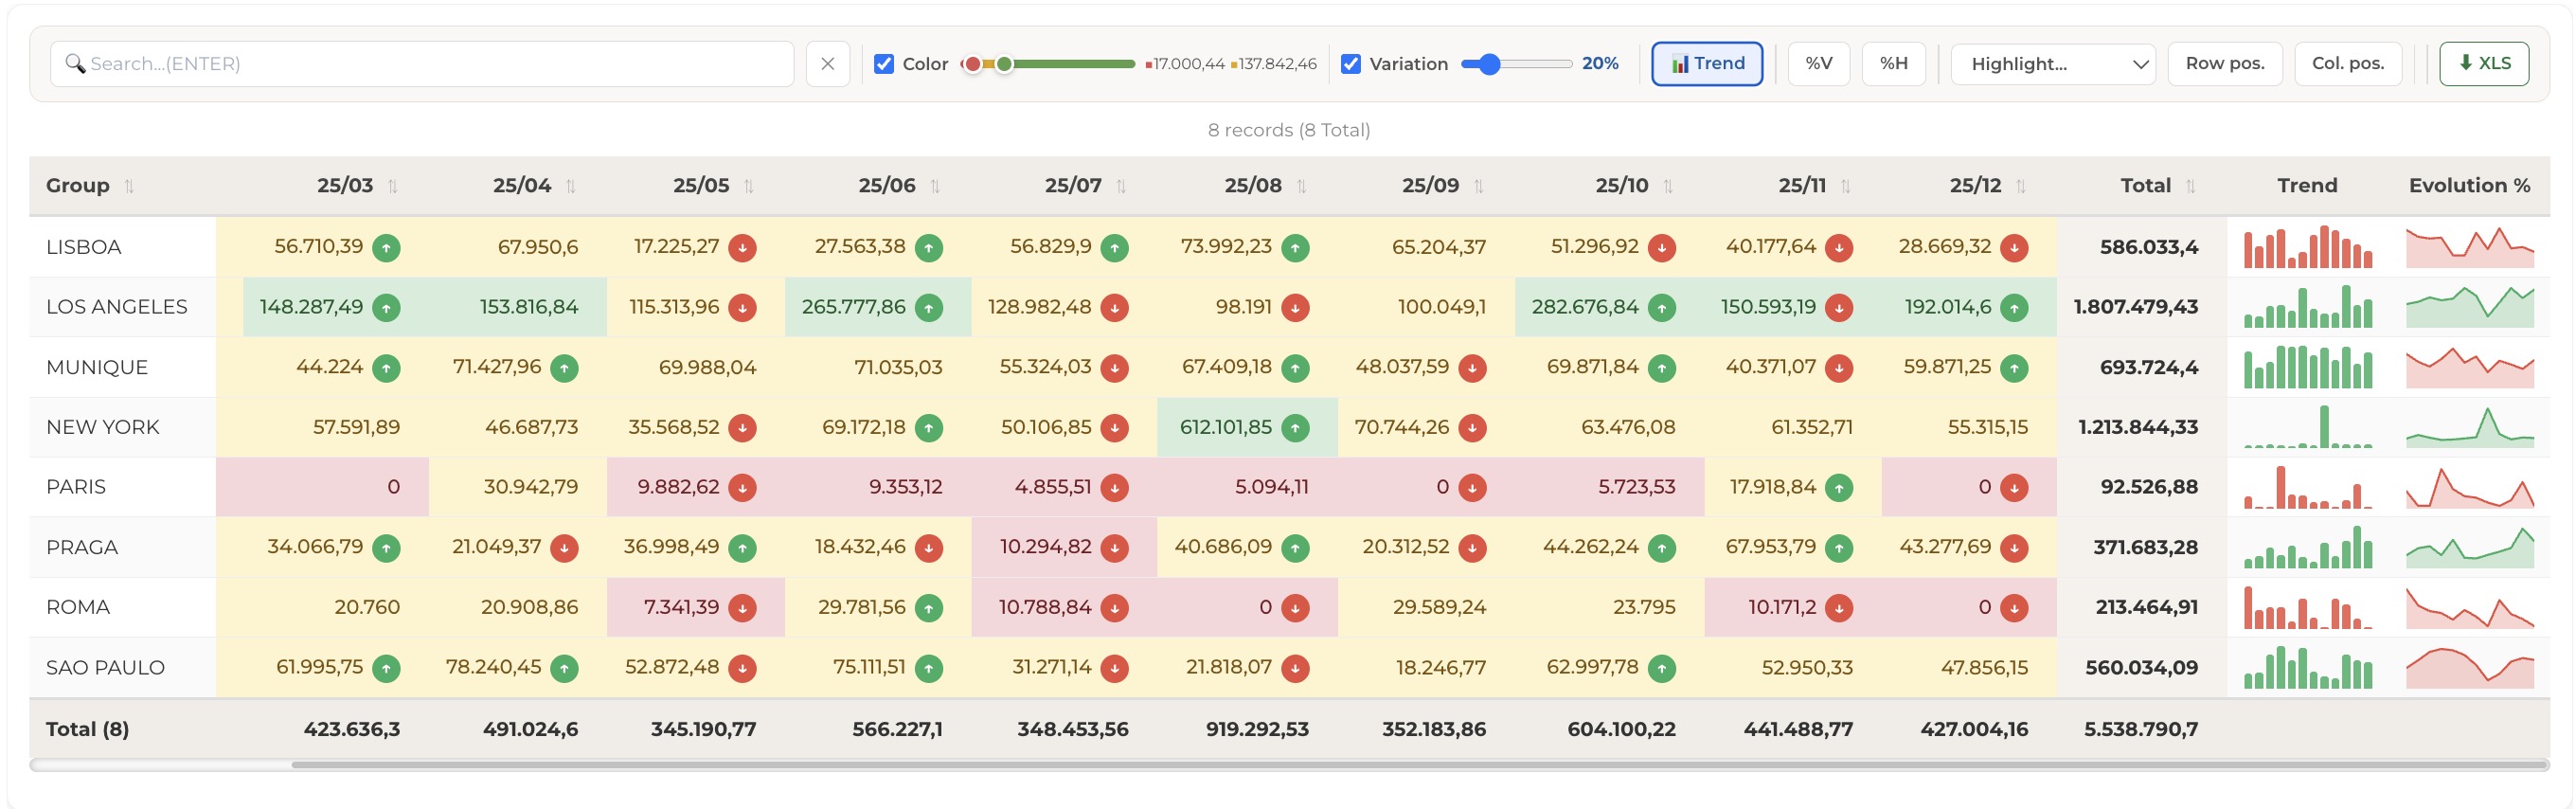Toggle the Trend button

(x=1706, y=64)
